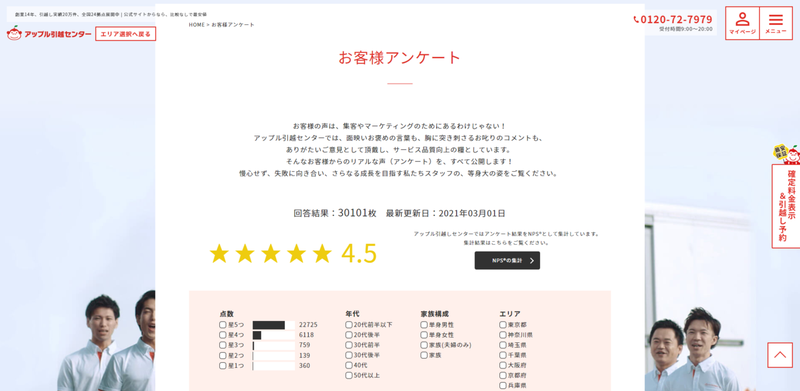This screenshot has width=800, height=391.
Task: Check the 東京都 area checkbox
Action: click(x=503, y=325)
